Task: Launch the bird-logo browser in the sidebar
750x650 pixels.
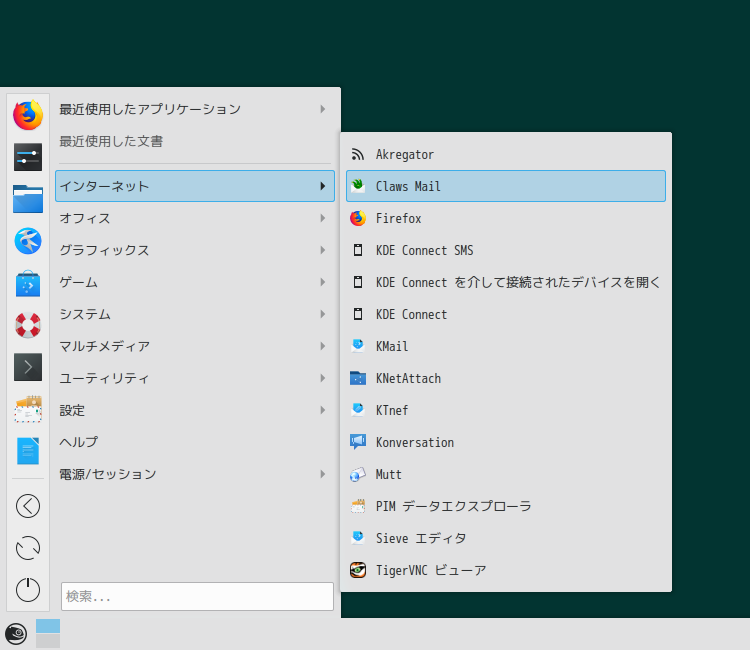Action: tap(28, 241)
